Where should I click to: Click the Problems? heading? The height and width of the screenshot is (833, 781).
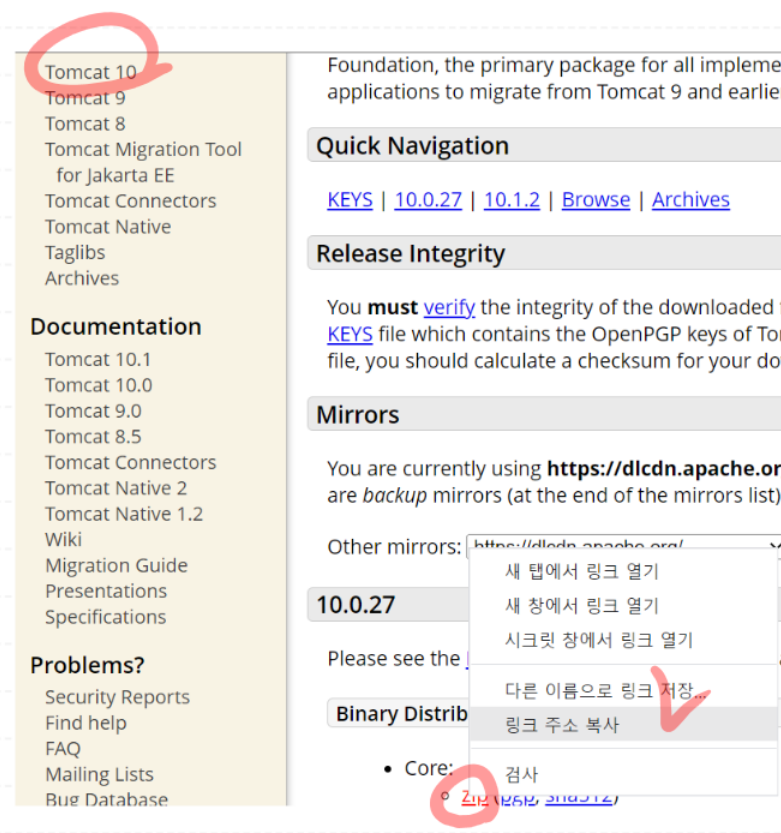(x=88, y=665)
